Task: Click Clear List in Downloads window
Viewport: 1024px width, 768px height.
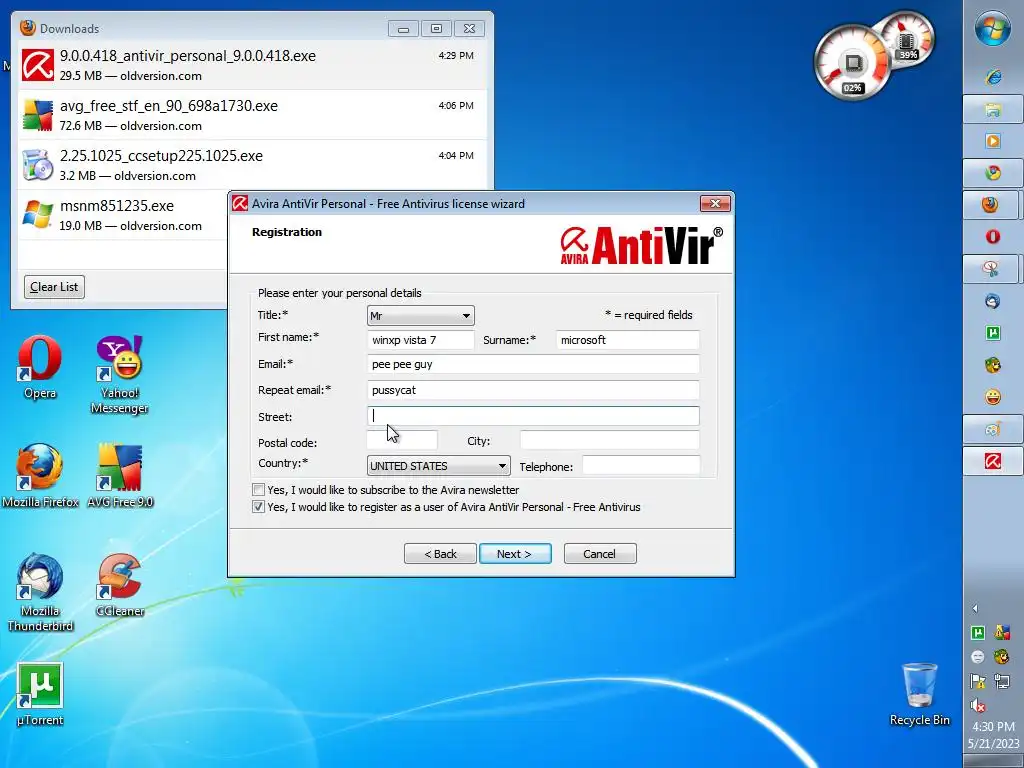Action: [x=54, y=287]
